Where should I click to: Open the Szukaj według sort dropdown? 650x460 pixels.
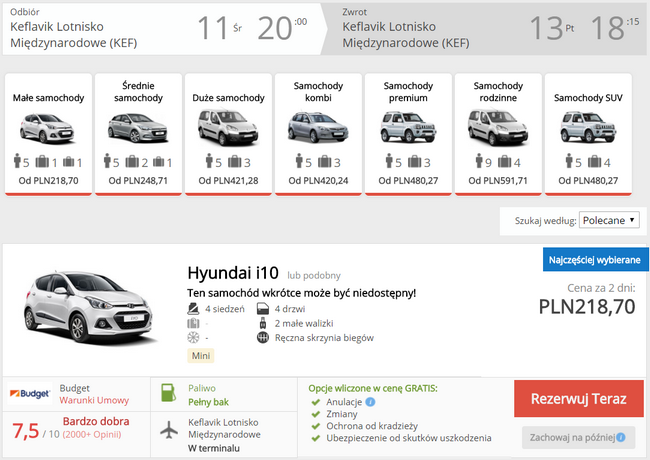pos(609,220)
